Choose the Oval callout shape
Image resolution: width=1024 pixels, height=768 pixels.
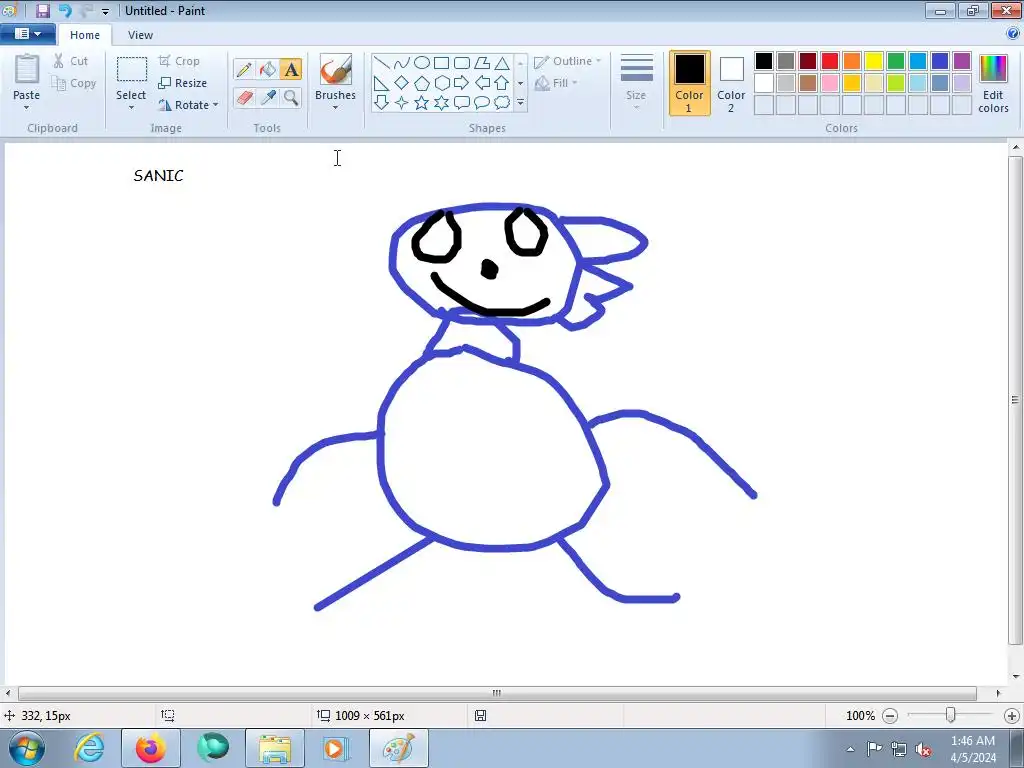(482, 103)
